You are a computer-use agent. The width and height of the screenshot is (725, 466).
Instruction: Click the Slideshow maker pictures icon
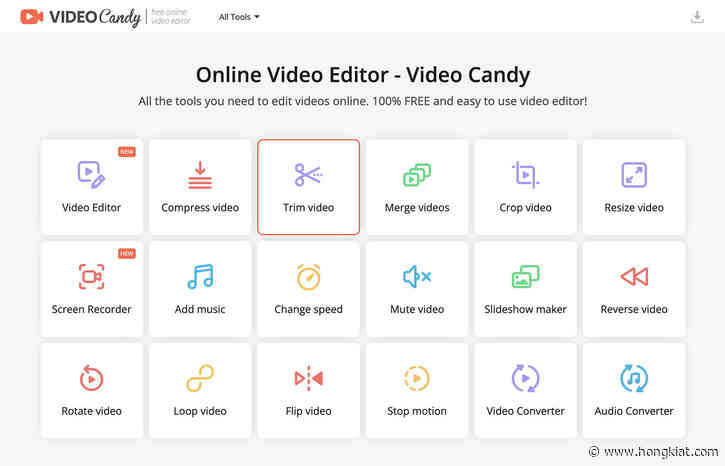click(525, 276)
